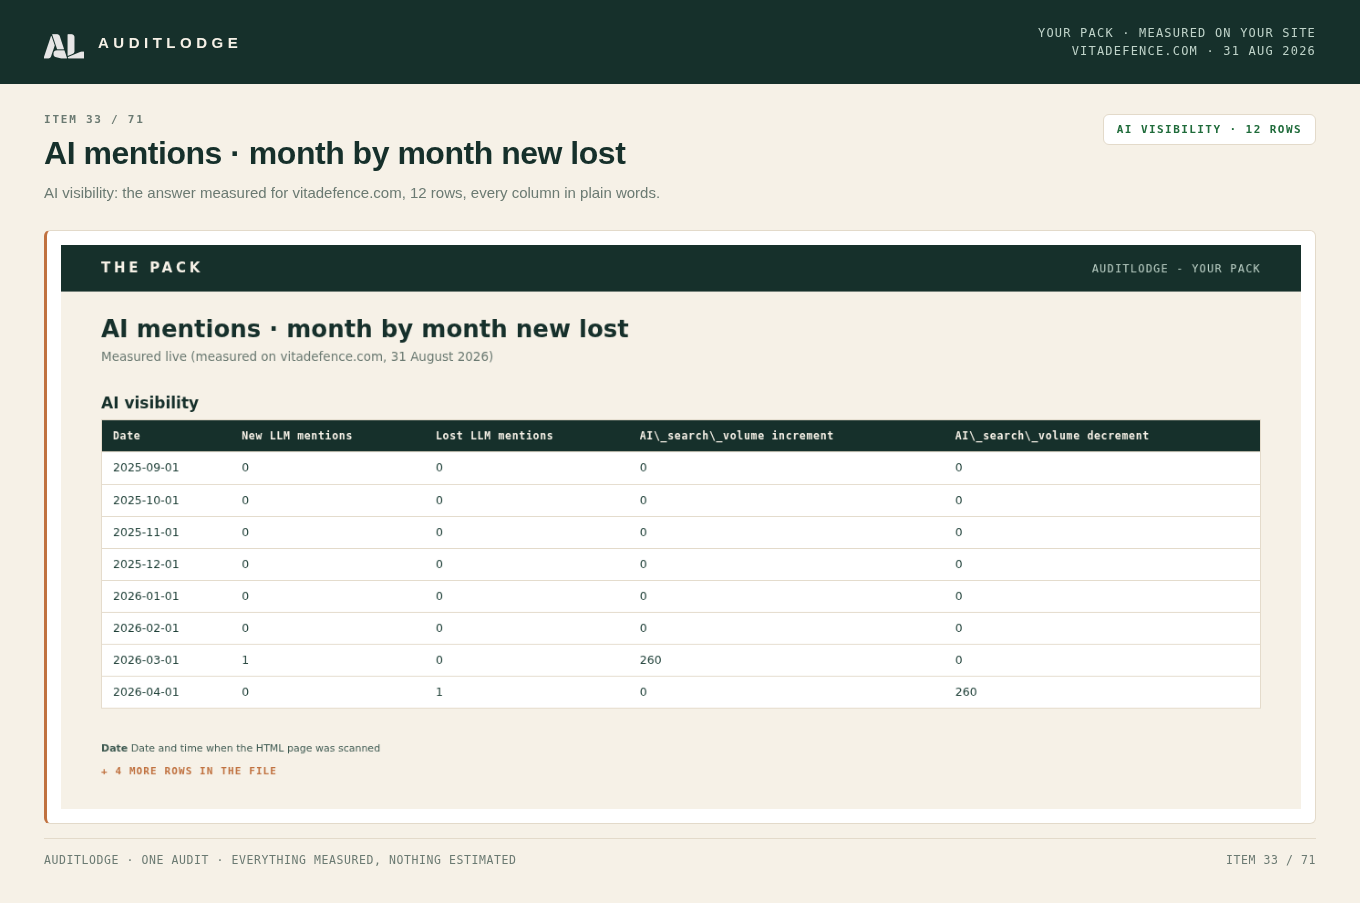Select the 2026-02-01 date cell
This screenshot has width=1360, height=903.
(146, 628)
